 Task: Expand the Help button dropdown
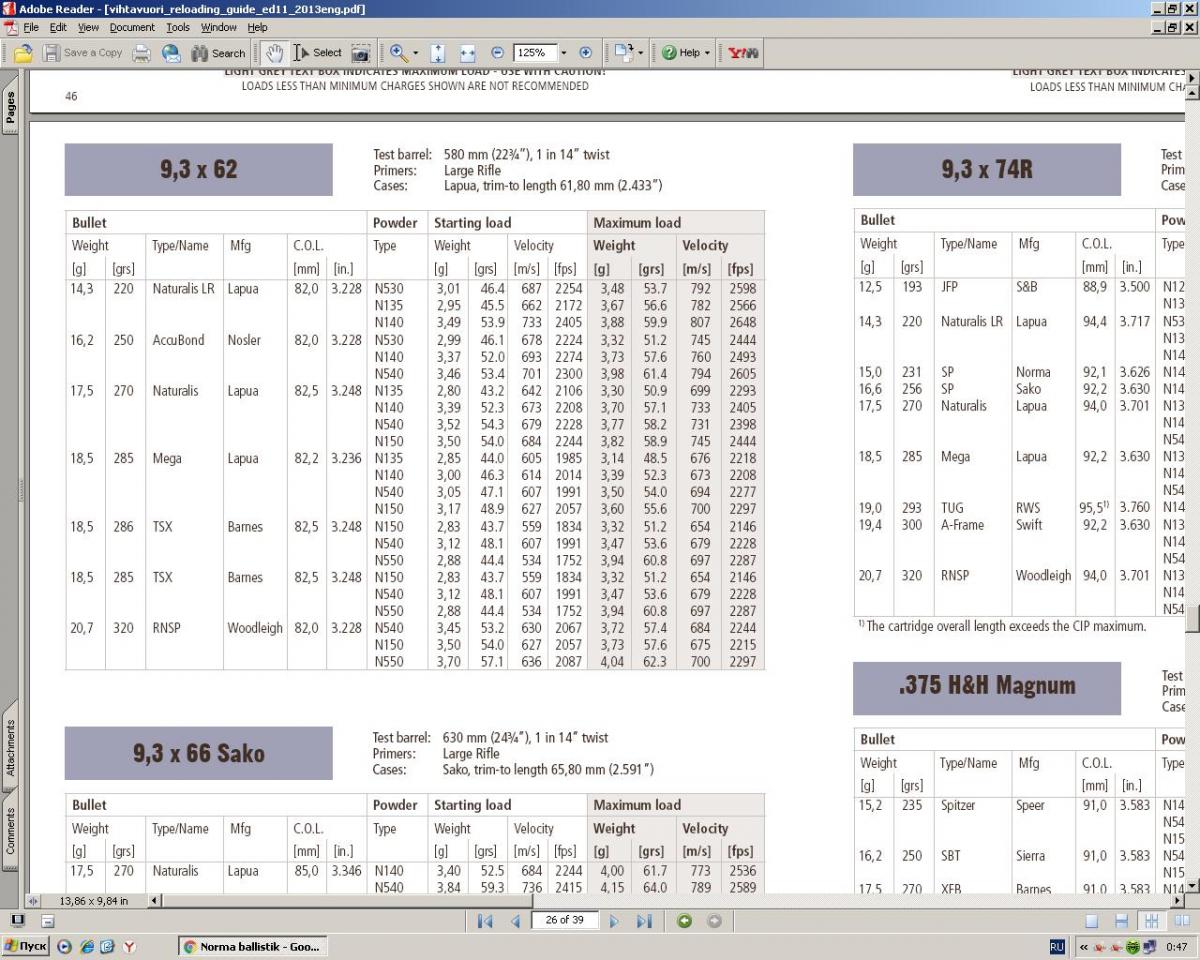coord(707,53)
